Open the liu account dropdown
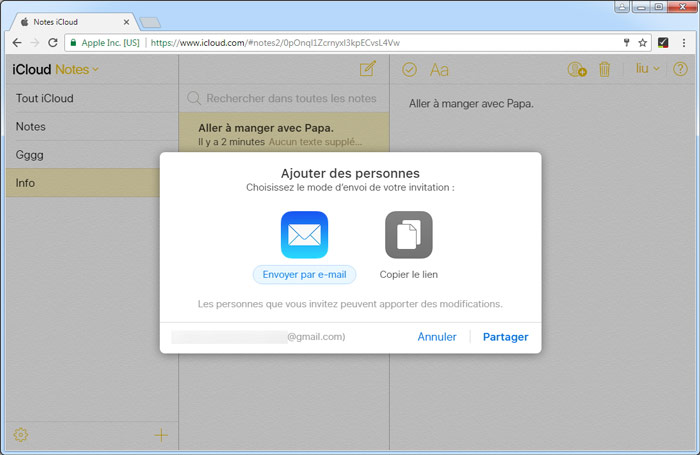 tap(647, 69)
